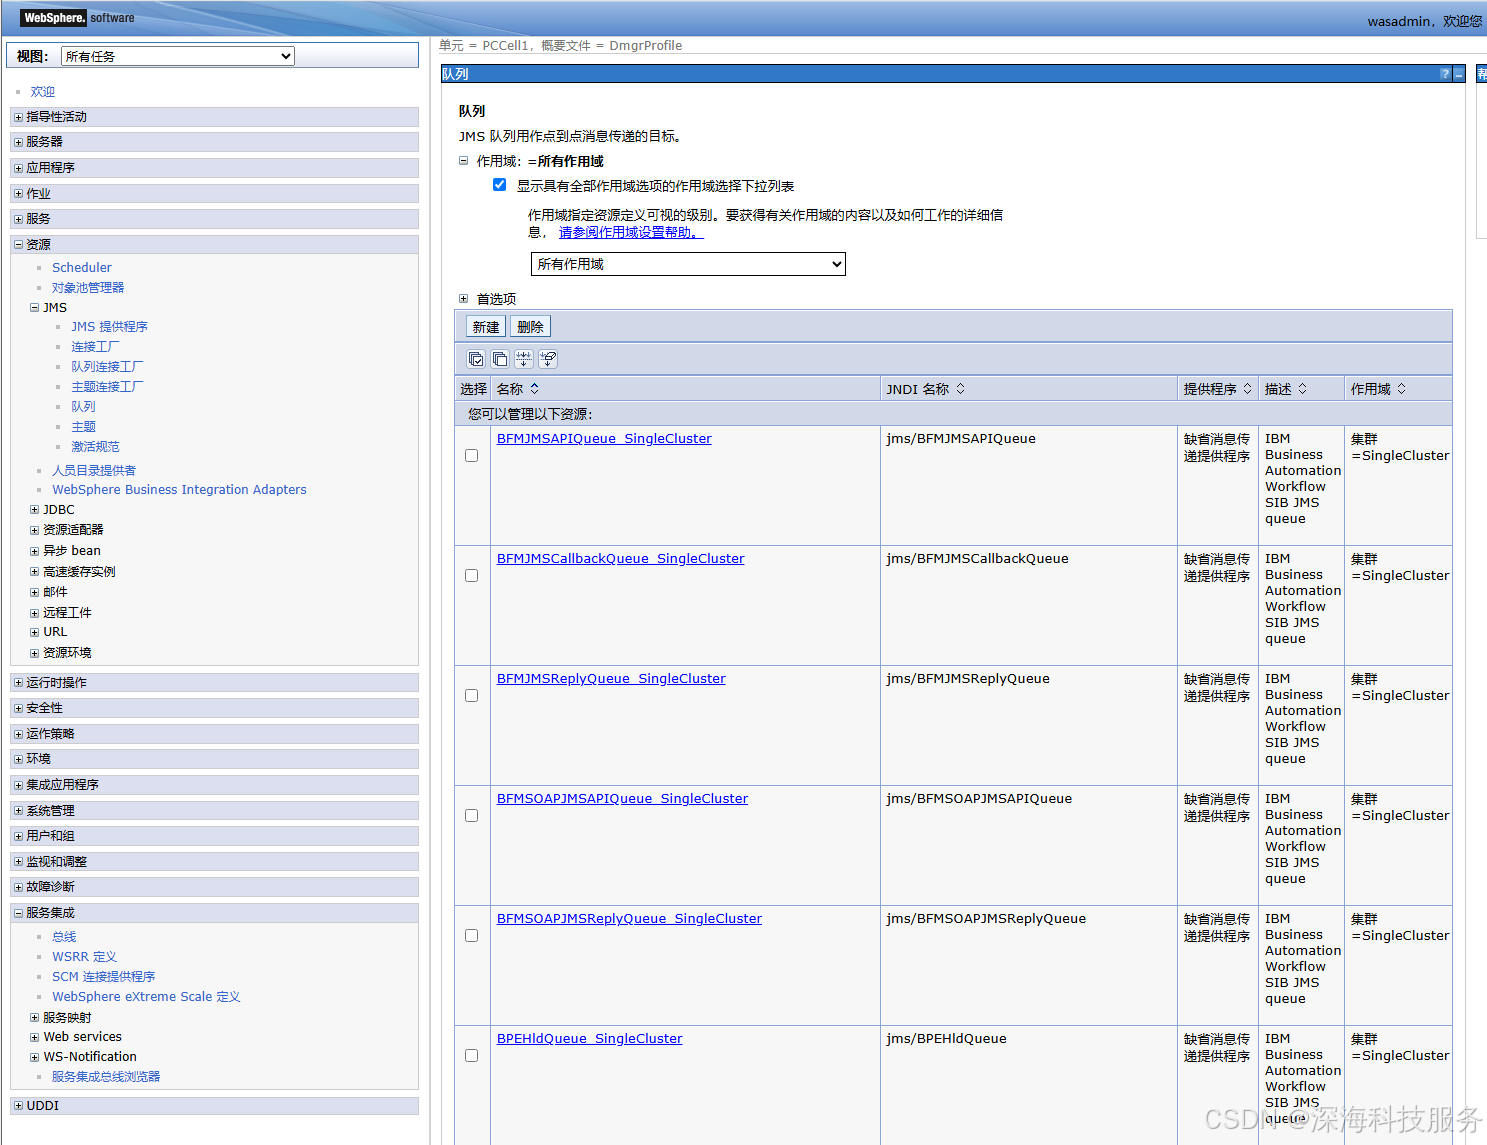This screenshot has height=1145, width=1487.
Task: Expand the 首选项 section
Action: point(463,298)
